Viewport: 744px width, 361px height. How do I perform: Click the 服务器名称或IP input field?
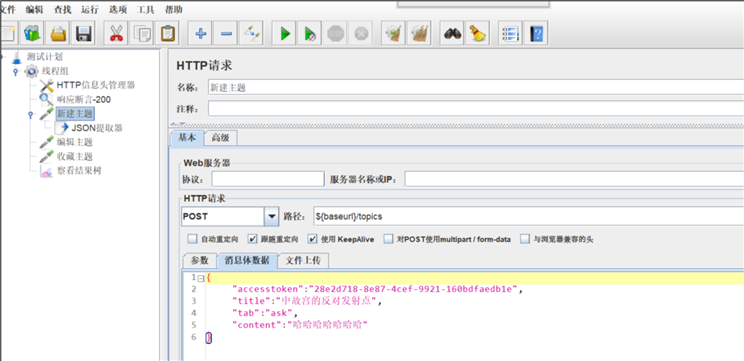click(x=574, y=179)
